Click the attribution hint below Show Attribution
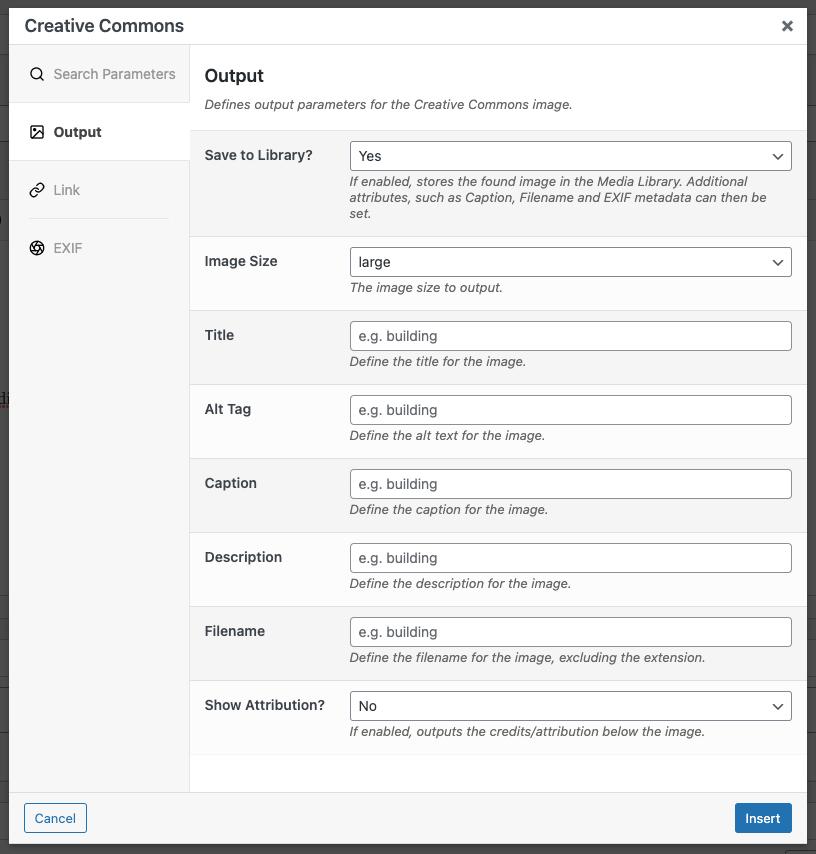This screenshot has width=816, height=854. pos(527,731)
